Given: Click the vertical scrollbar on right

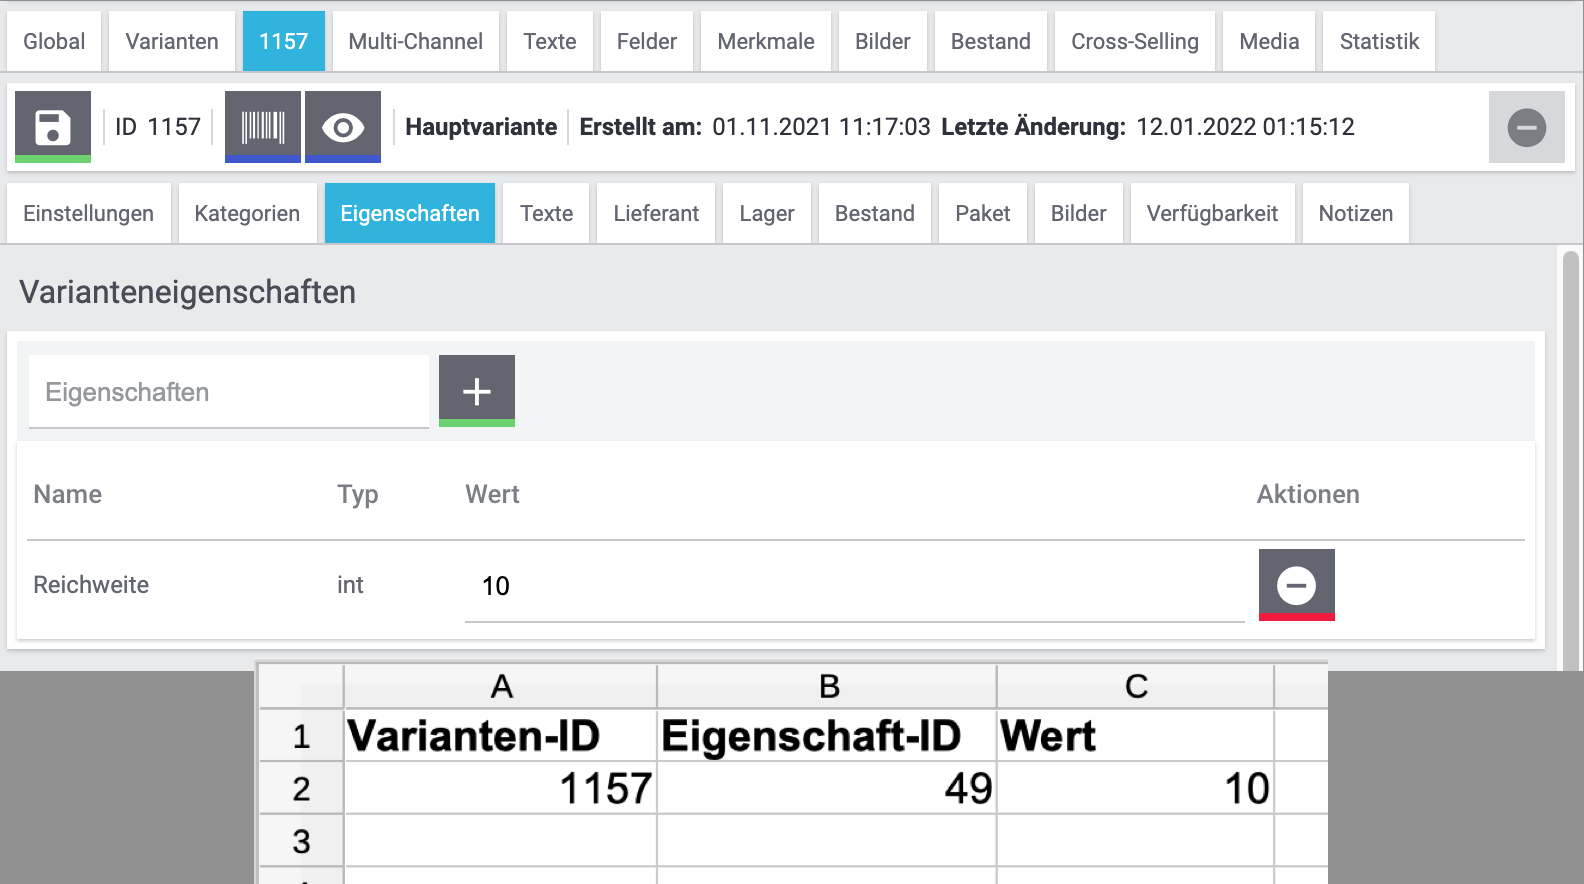Looking at the screenshot, I should 1570,450.
